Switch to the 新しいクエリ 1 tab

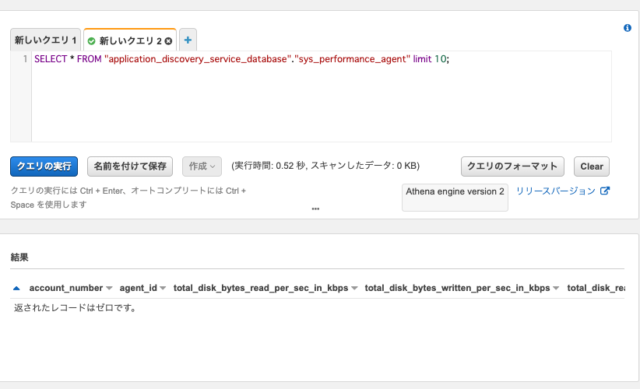tap(45, 40)
